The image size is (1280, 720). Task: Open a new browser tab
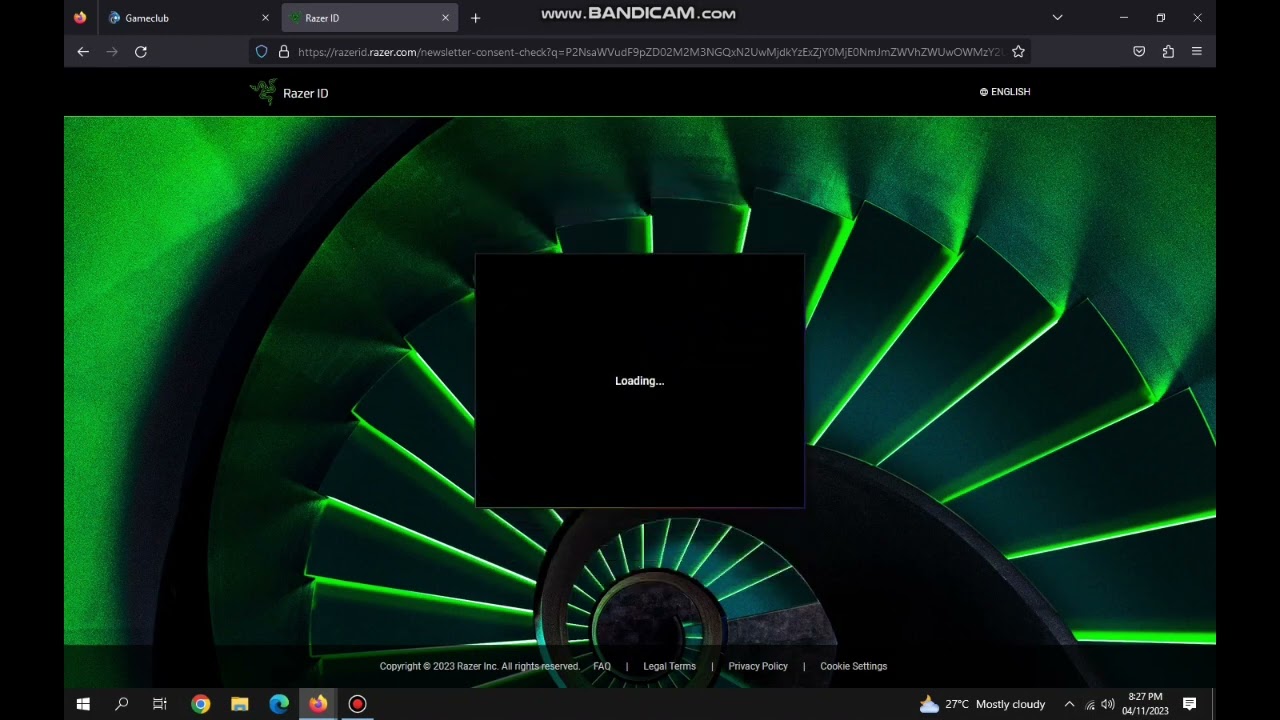[x=475, y=18]
